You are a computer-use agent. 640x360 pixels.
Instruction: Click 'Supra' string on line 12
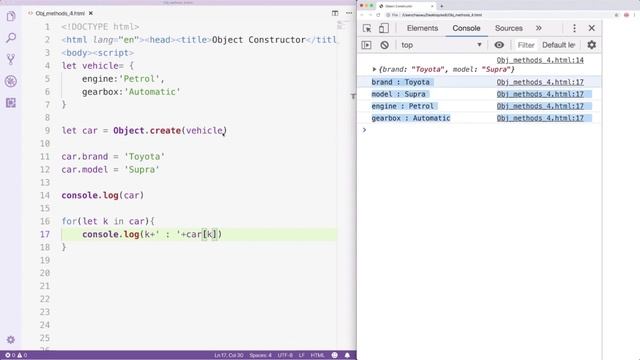(x=142, y=170)
